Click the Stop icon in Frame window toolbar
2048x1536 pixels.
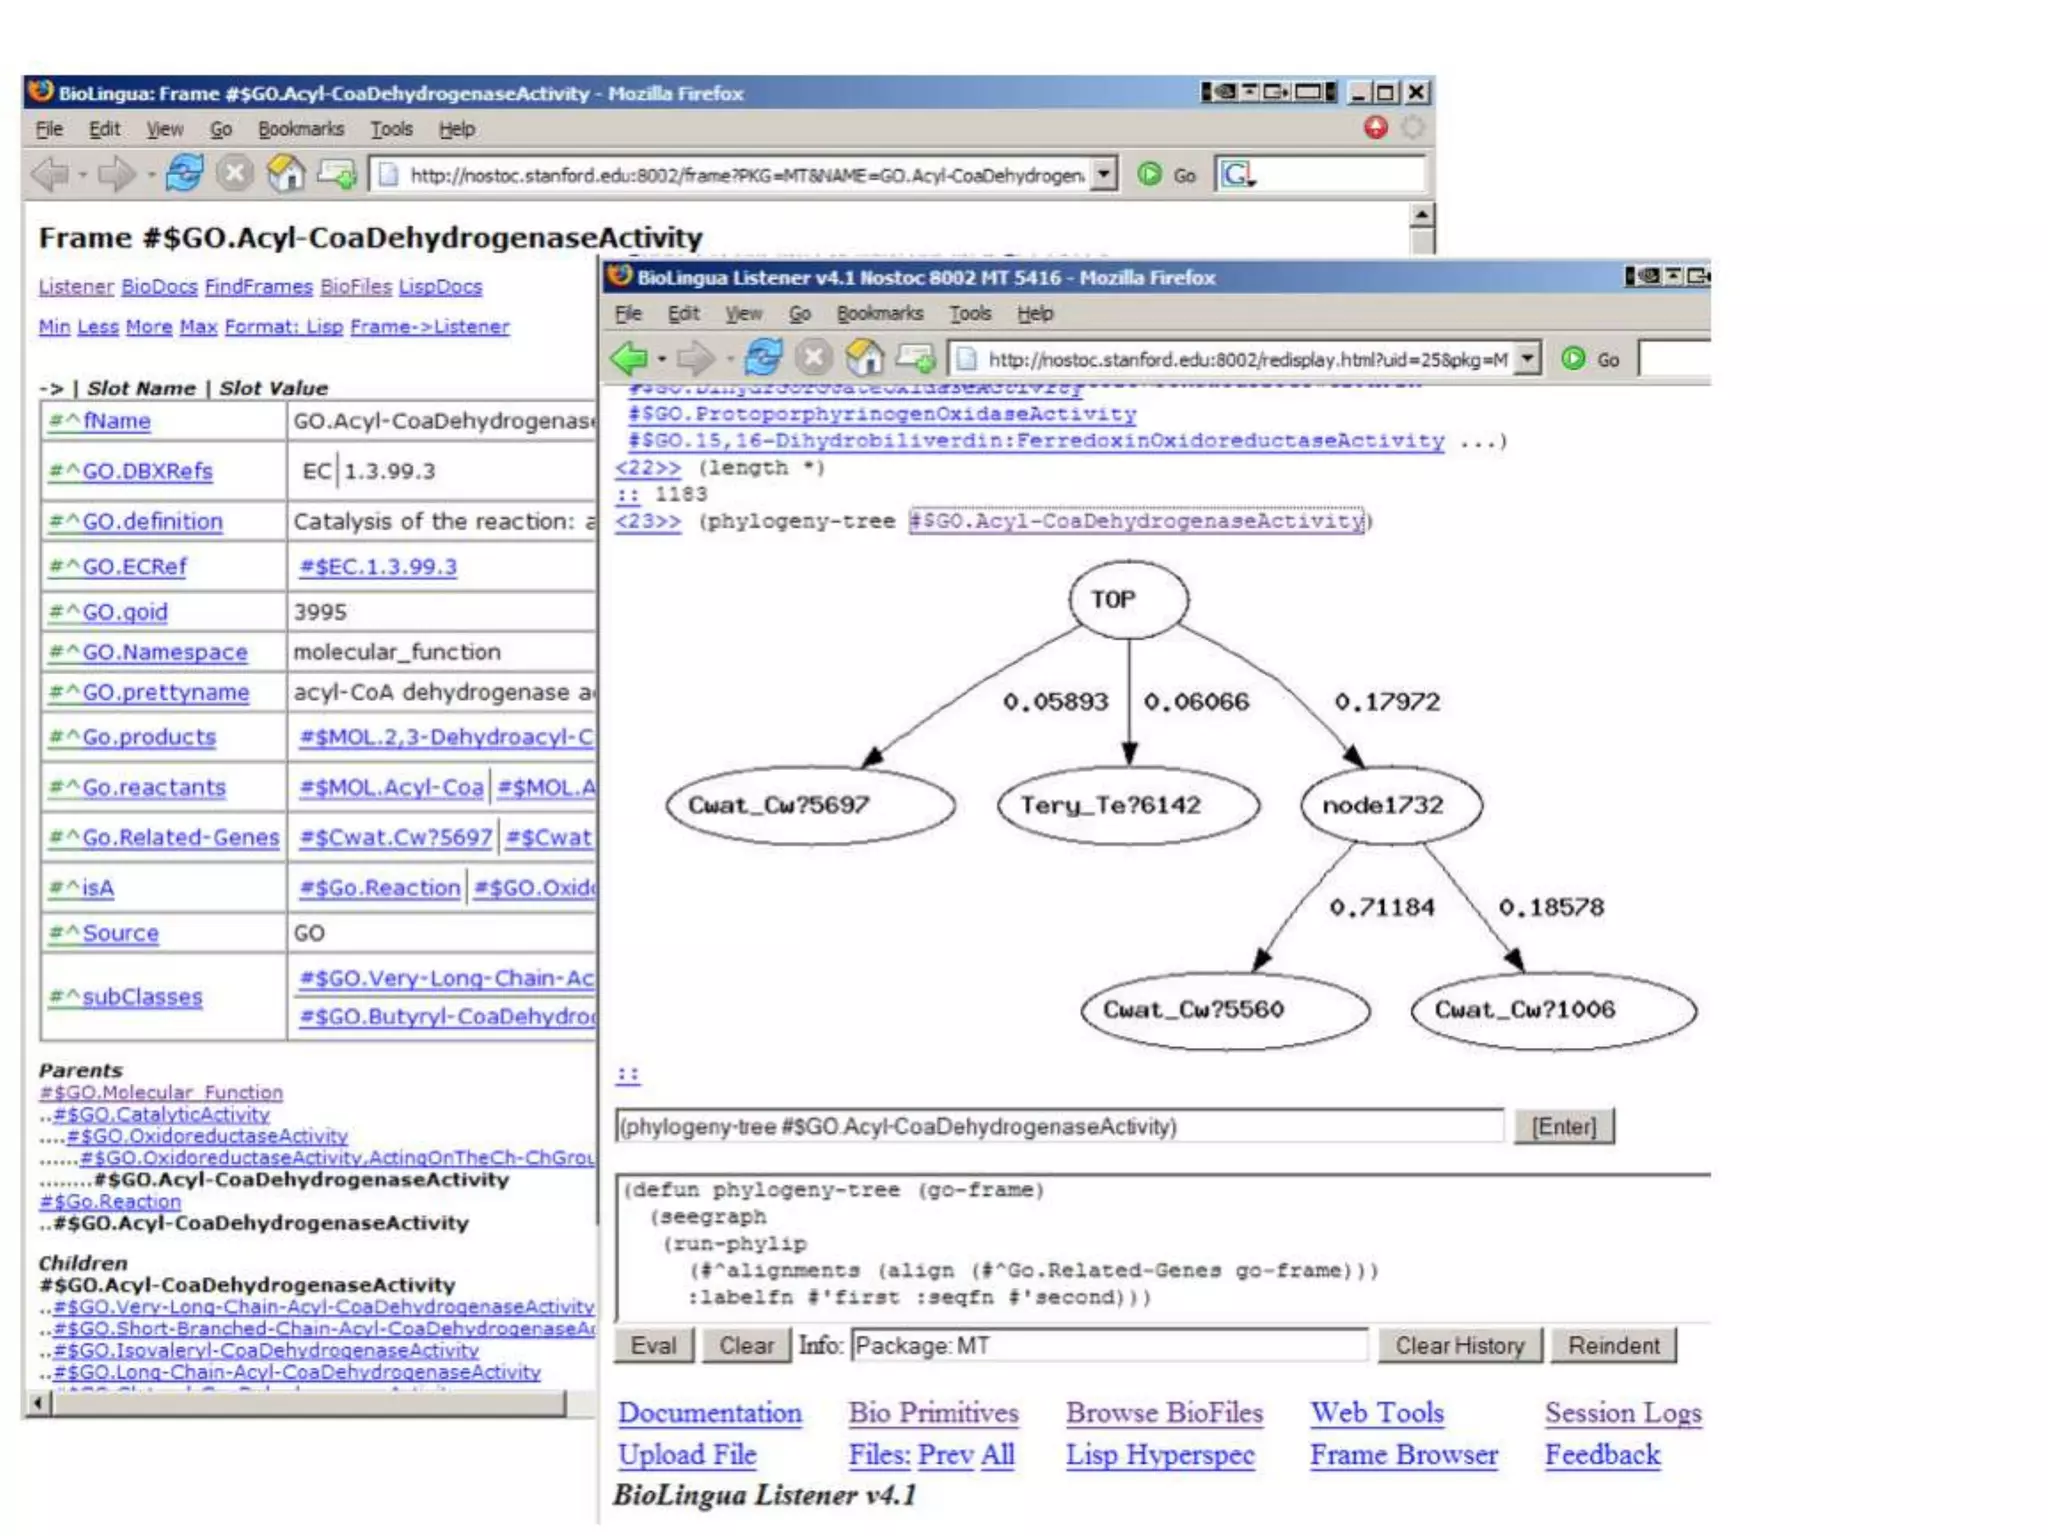tap(235, 174)
